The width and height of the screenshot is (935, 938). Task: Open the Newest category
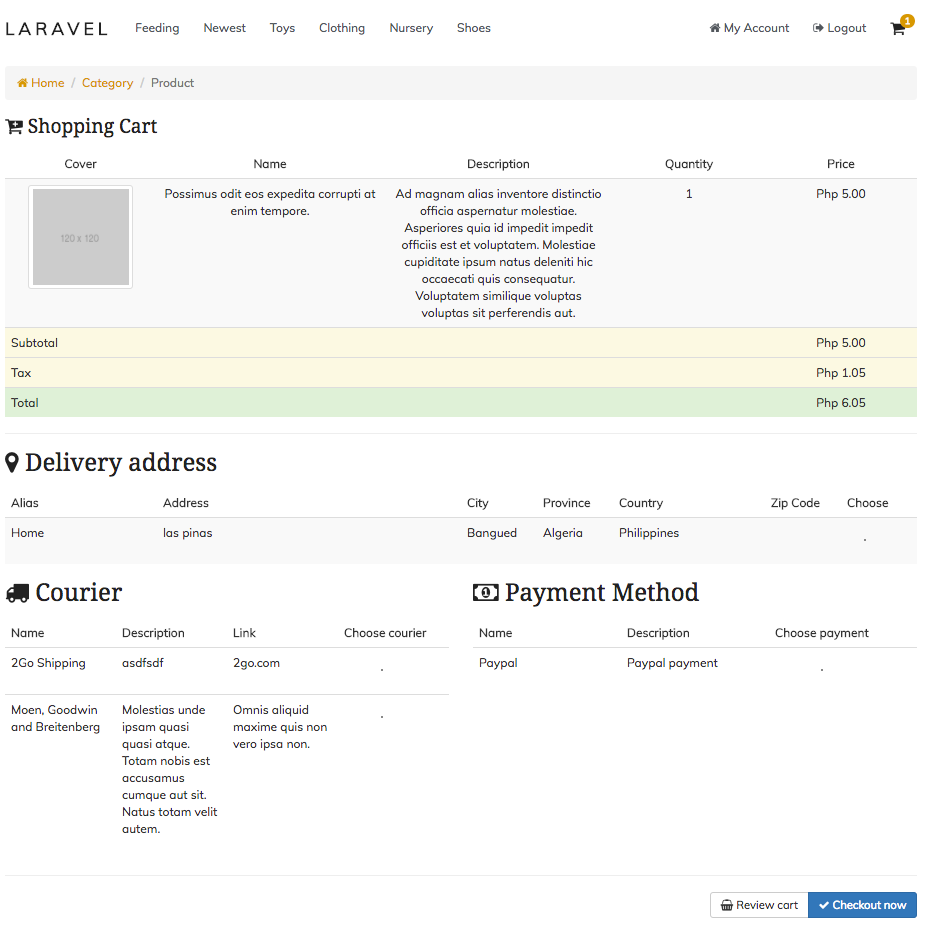coord(224,28)
